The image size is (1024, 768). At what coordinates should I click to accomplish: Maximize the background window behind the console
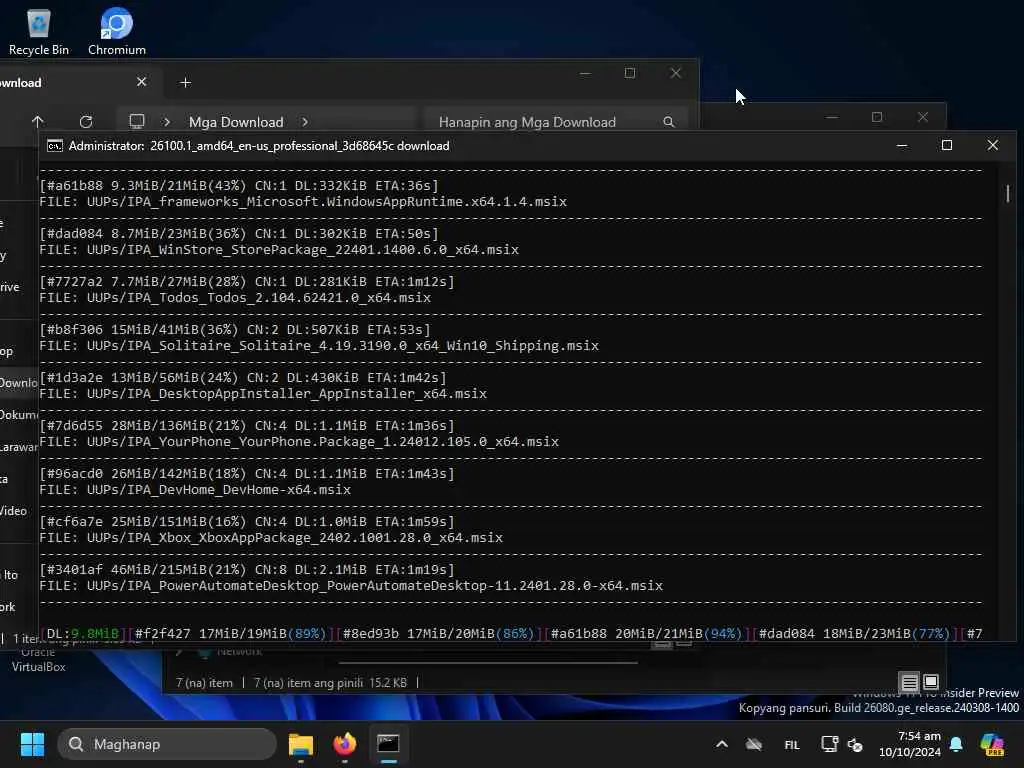click(877, 117)
